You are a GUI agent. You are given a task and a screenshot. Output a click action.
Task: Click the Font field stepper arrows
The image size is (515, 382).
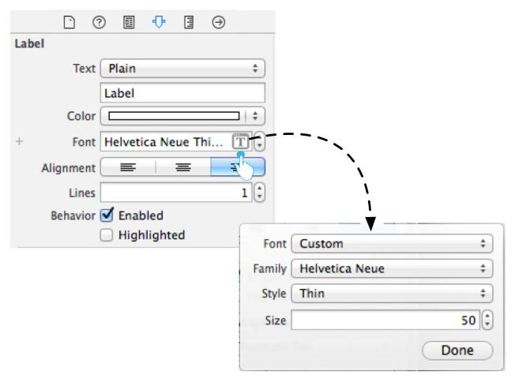259,142
